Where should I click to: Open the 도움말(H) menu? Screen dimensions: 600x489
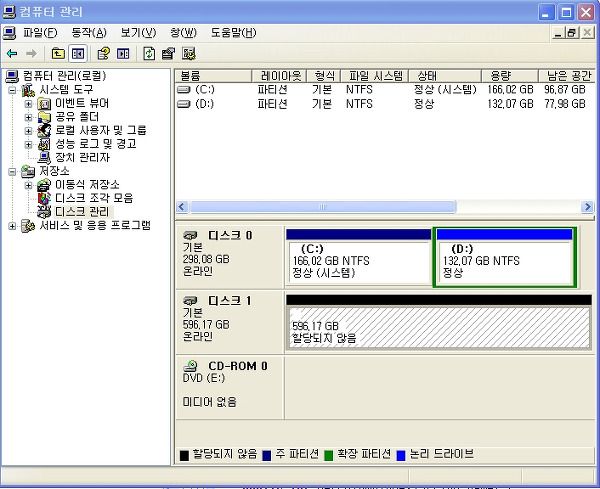tap(233, 33)
